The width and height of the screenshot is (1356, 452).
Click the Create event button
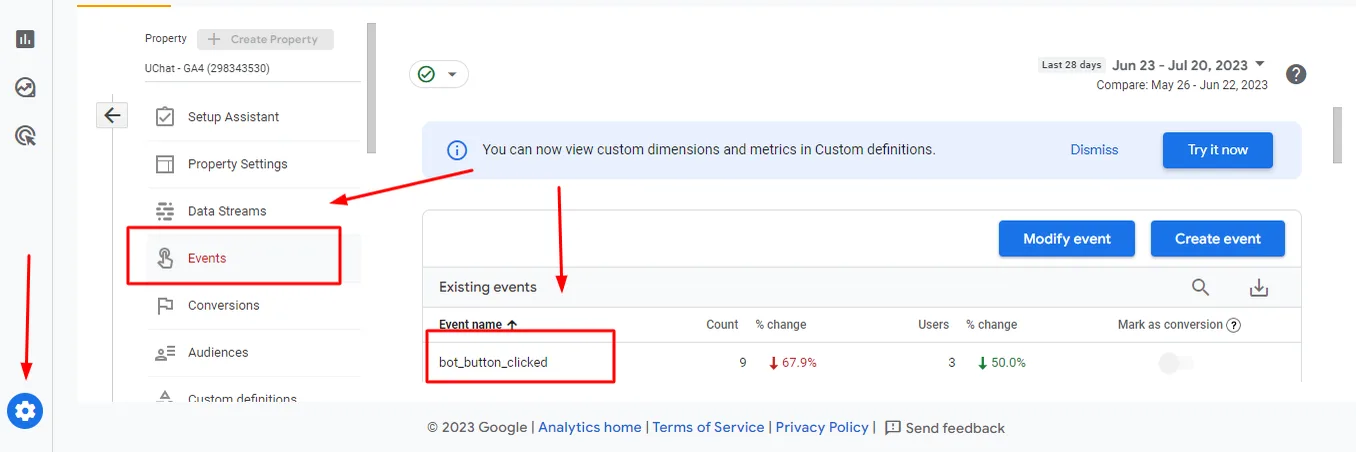tap(1218, 239)
